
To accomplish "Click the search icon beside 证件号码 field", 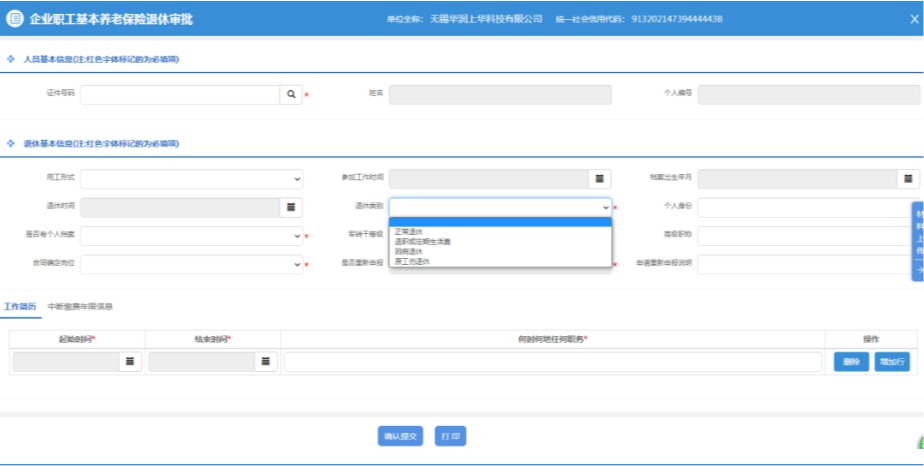I will tap(290, 94).
